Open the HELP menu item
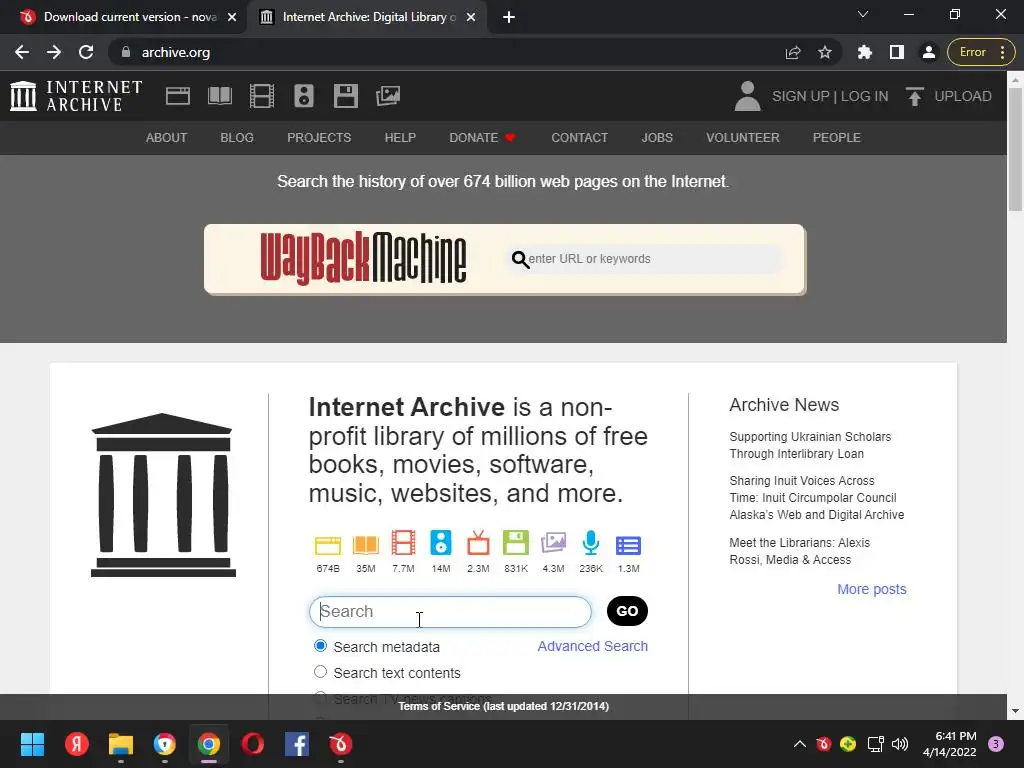Image resolution: width=1024 pixels, height=768 pixels. pyautogui.click(x=400, y=138)
